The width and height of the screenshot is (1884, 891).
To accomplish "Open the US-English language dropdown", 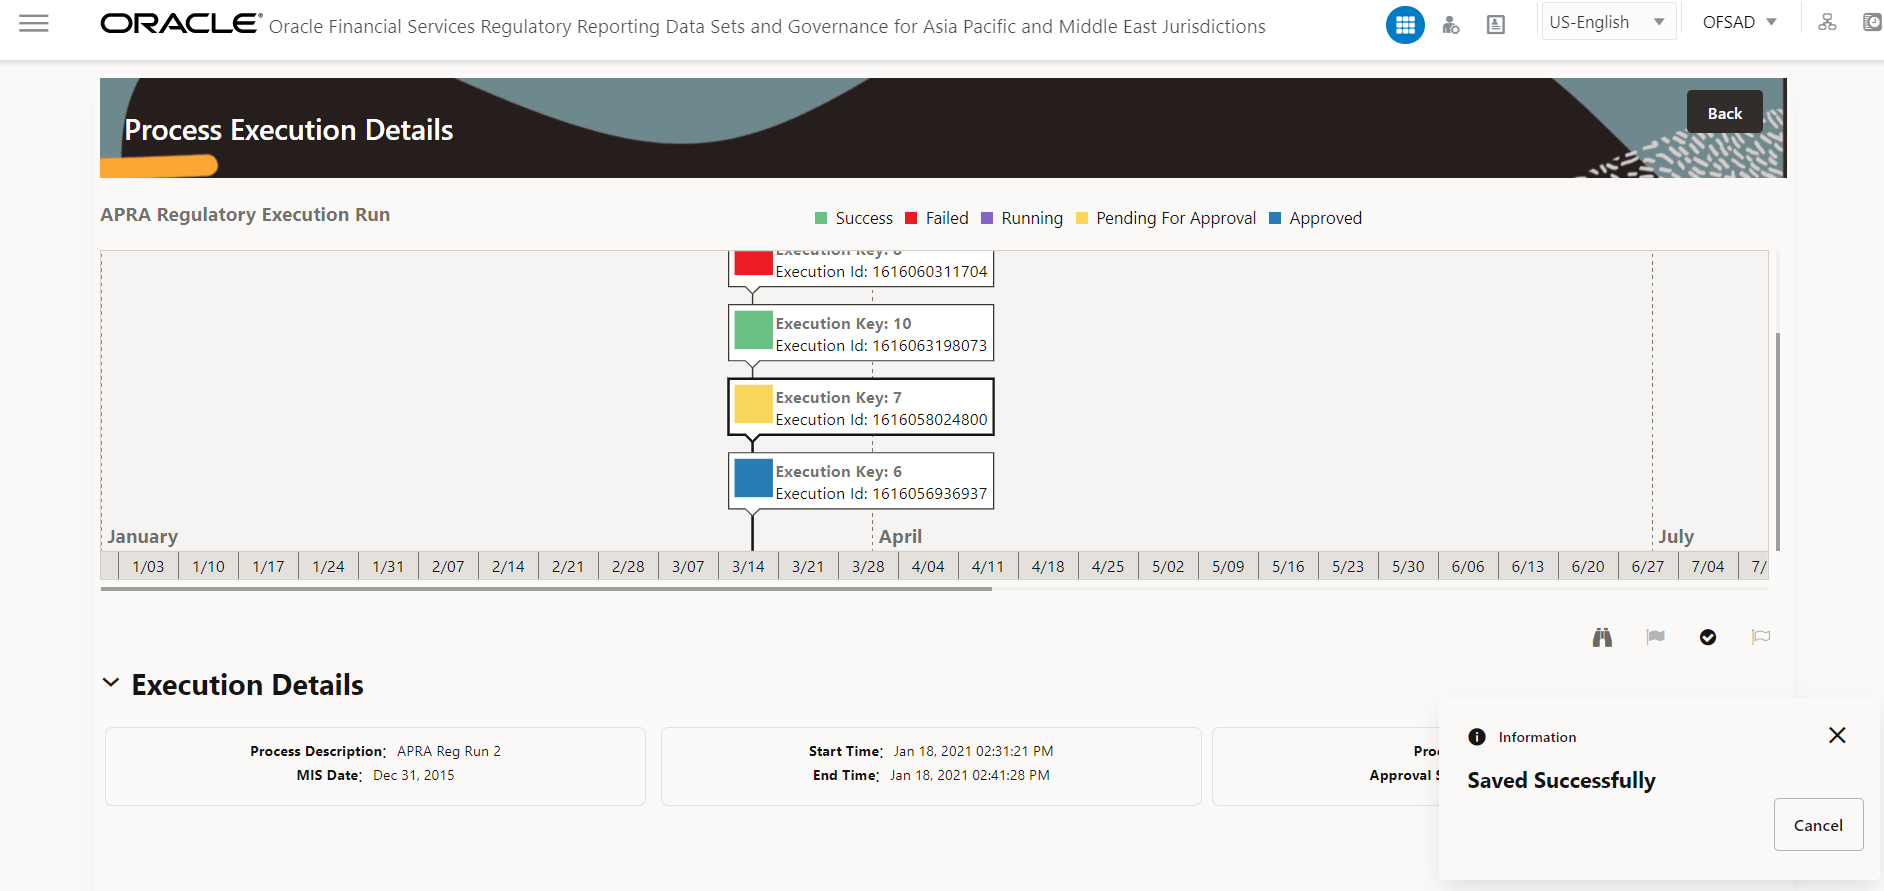I will tap(1608, 22).
